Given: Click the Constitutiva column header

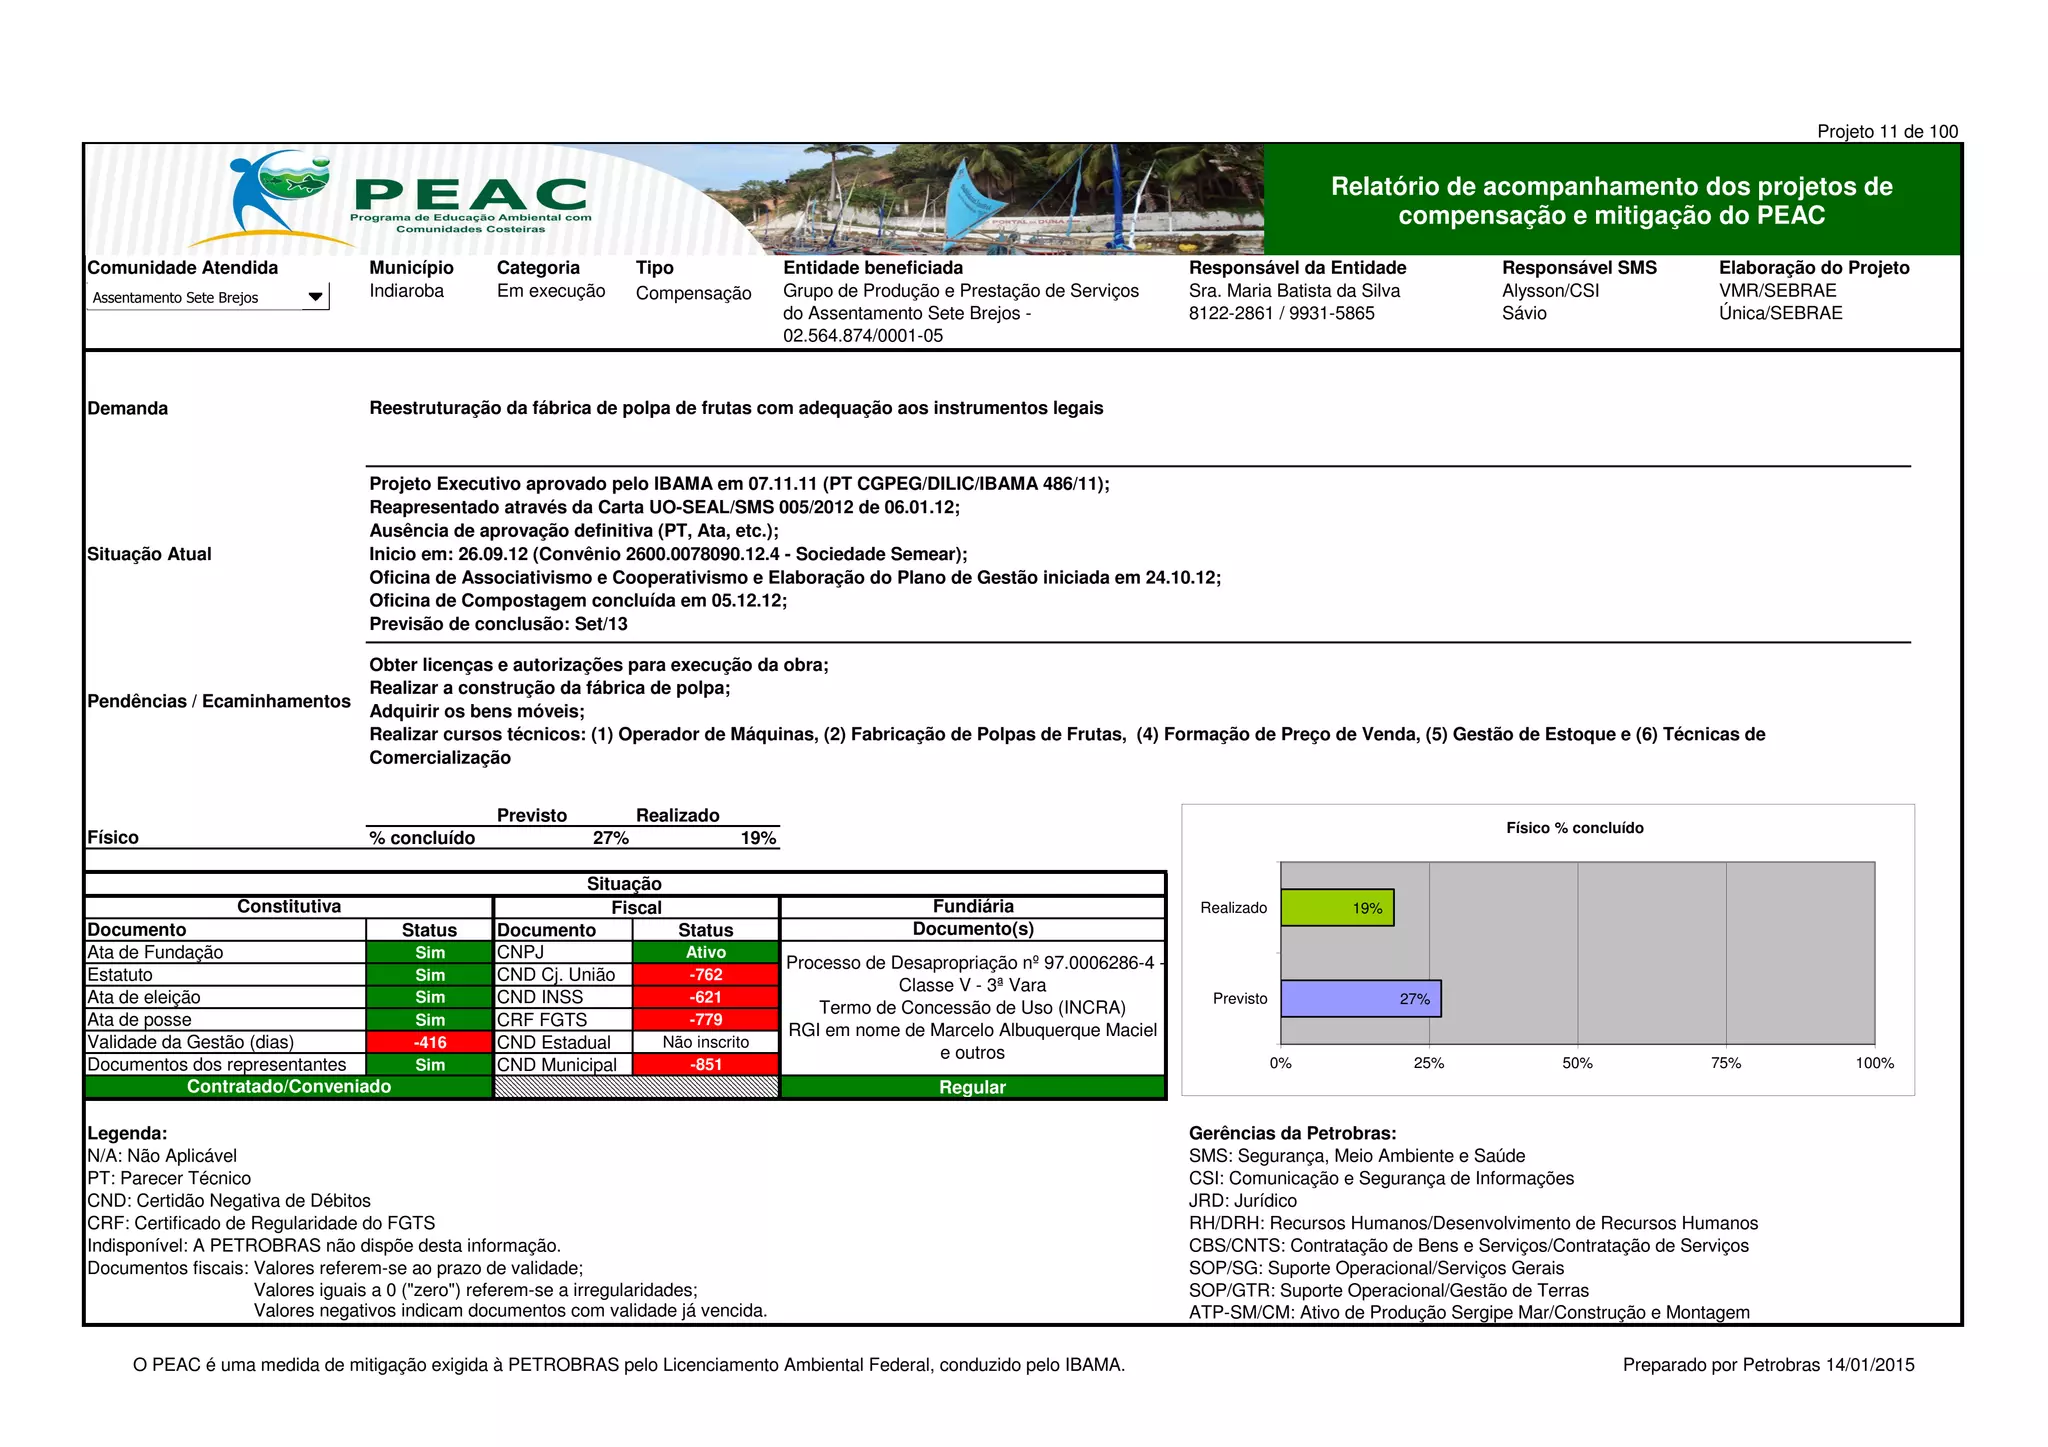Looking at the screenshot, I should 289,906.
